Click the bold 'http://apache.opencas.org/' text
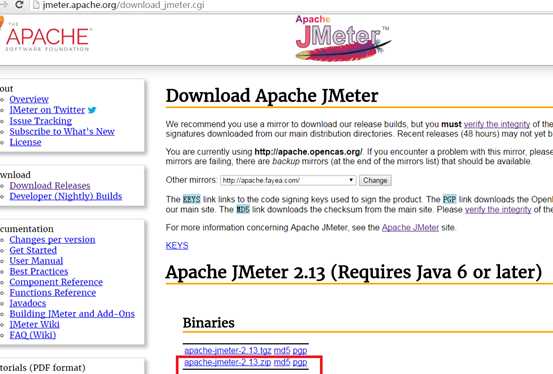 [308, 152]
